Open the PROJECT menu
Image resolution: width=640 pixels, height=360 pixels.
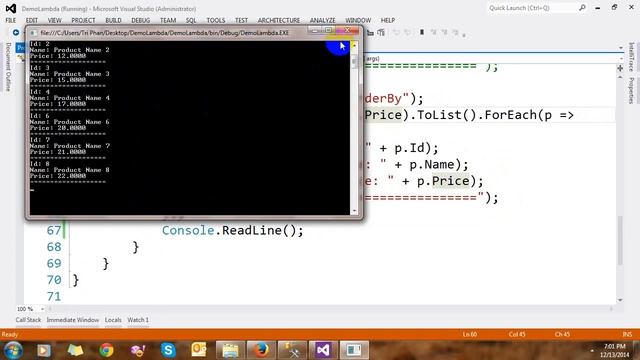point(83,20)
